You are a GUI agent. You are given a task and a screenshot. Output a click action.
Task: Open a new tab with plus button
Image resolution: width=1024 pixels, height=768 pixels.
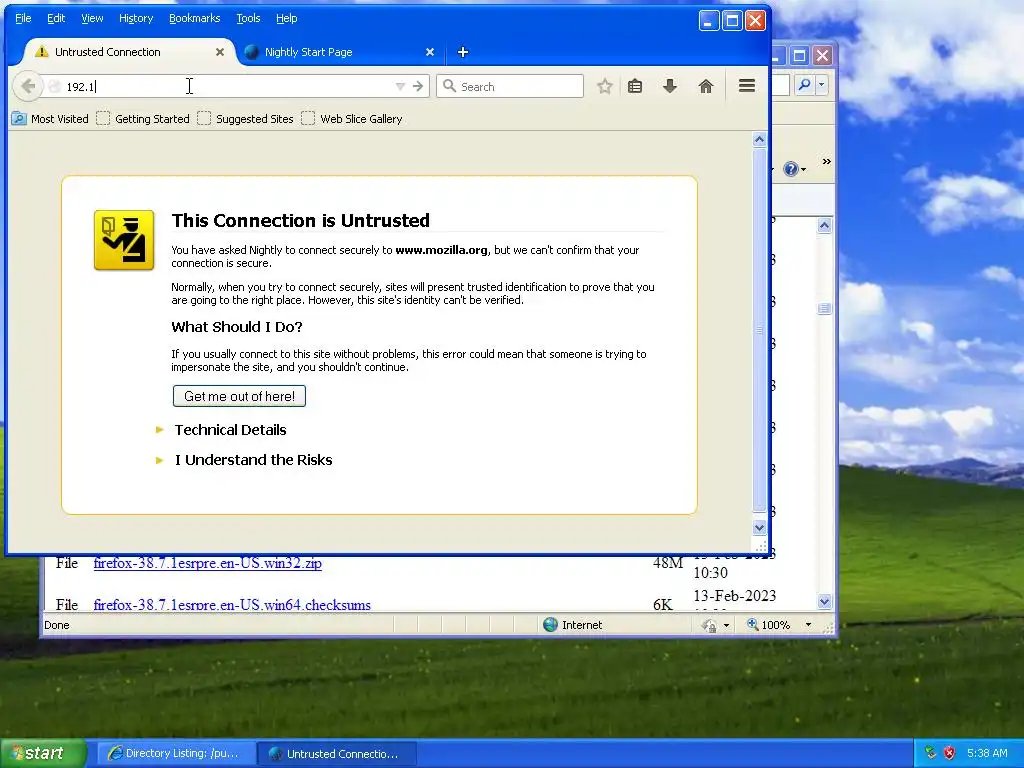point(462,52)
